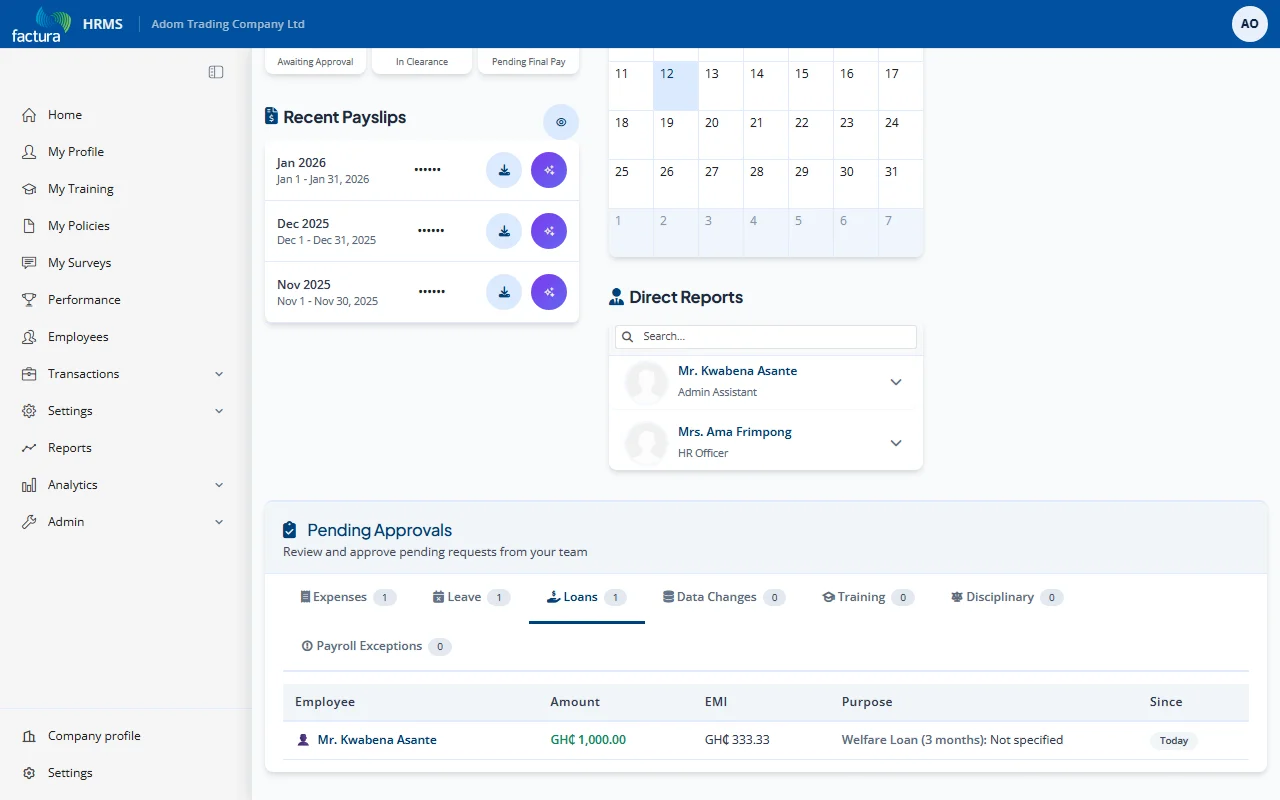Expand Mr. Kwabena Asante's report details

click(x=896, y=382)
